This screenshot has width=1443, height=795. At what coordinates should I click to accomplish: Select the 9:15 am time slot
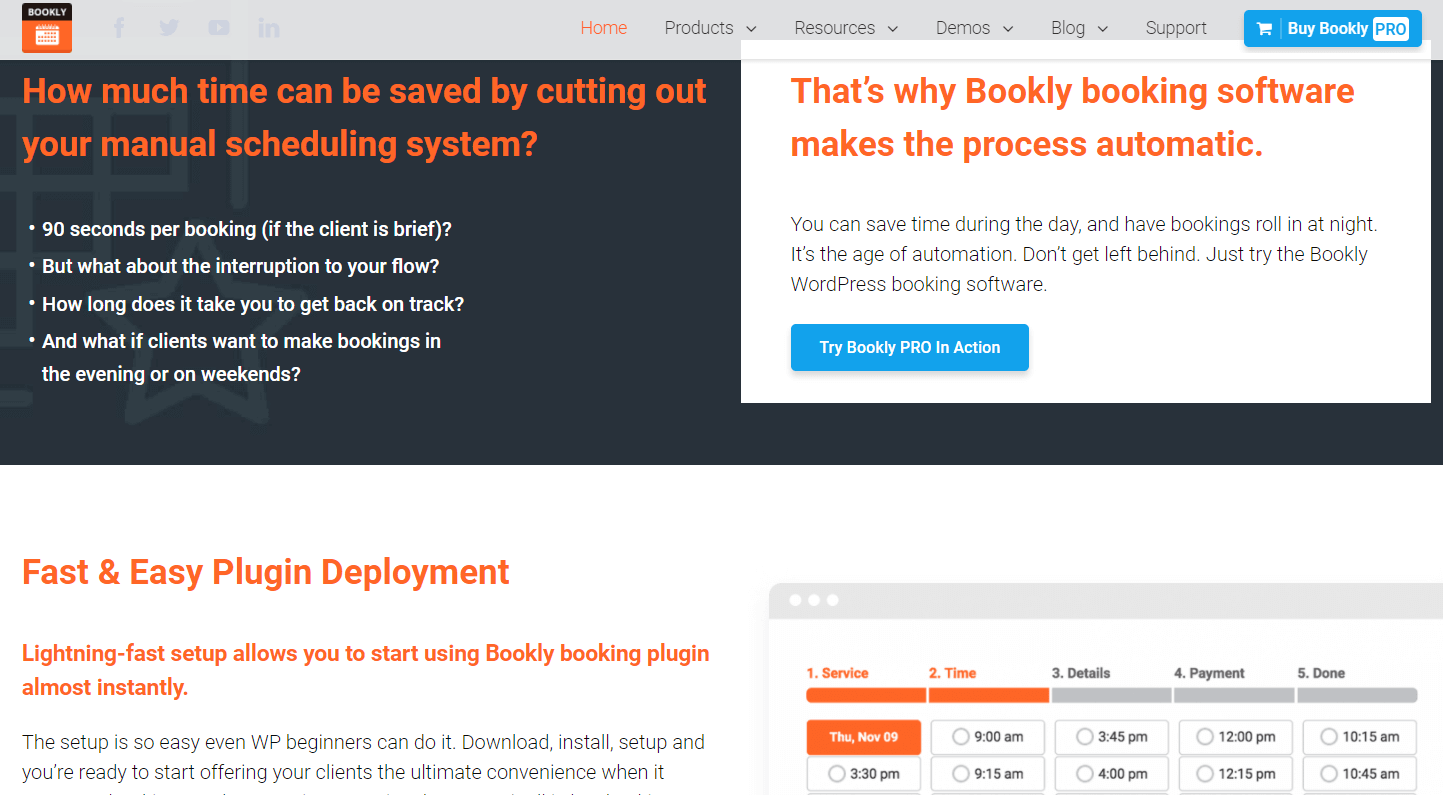click(987, 774)
